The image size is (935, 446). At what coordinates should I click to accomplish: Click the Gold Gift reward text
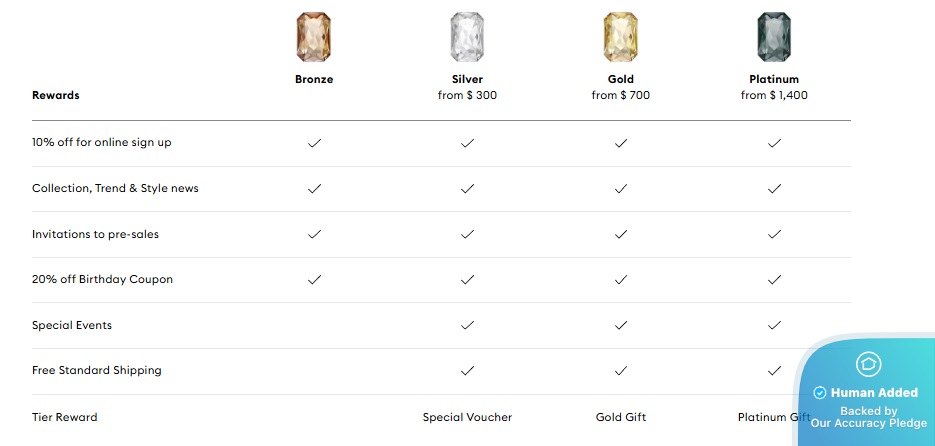pos(621,417)
